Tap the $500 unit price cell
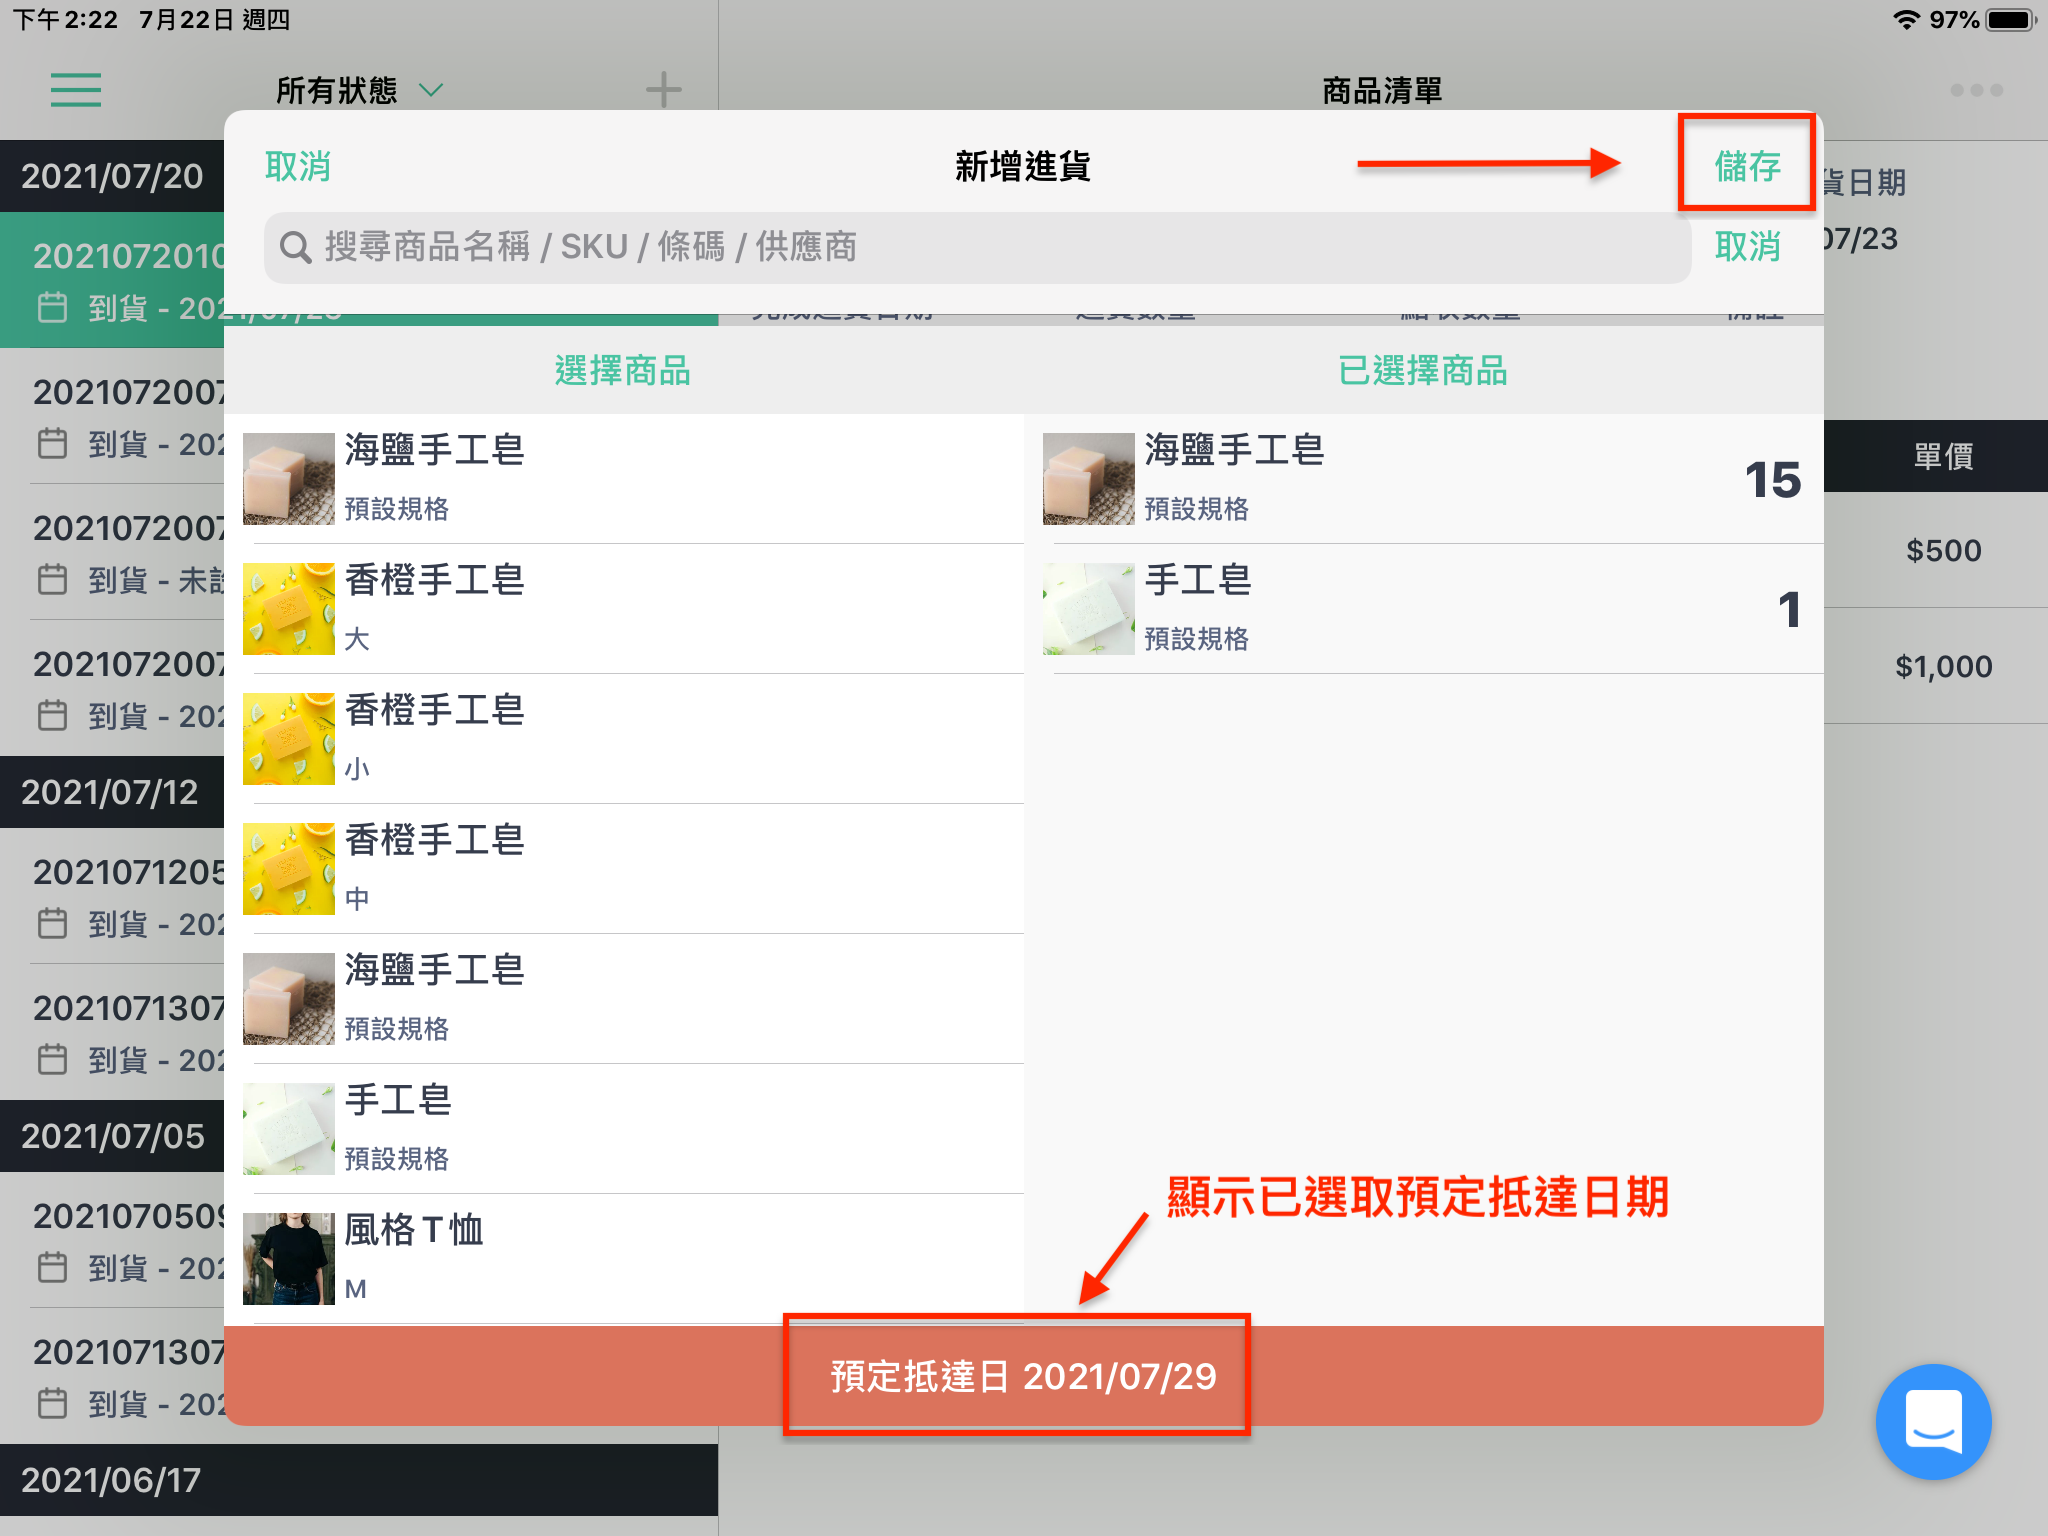 click(x=1943, y=550)
